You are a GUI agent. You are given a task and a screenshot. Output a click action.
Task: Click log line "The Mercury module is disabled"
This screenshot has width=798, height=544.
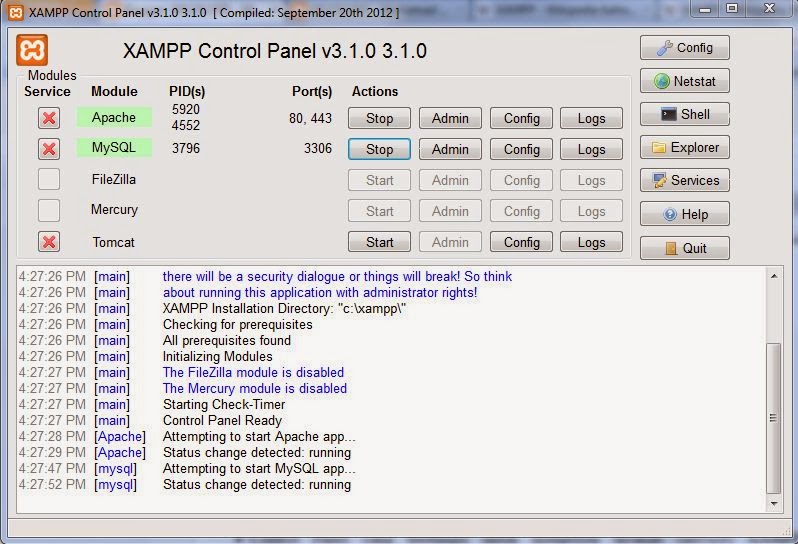pyautogui.click(x=254, y=389)
